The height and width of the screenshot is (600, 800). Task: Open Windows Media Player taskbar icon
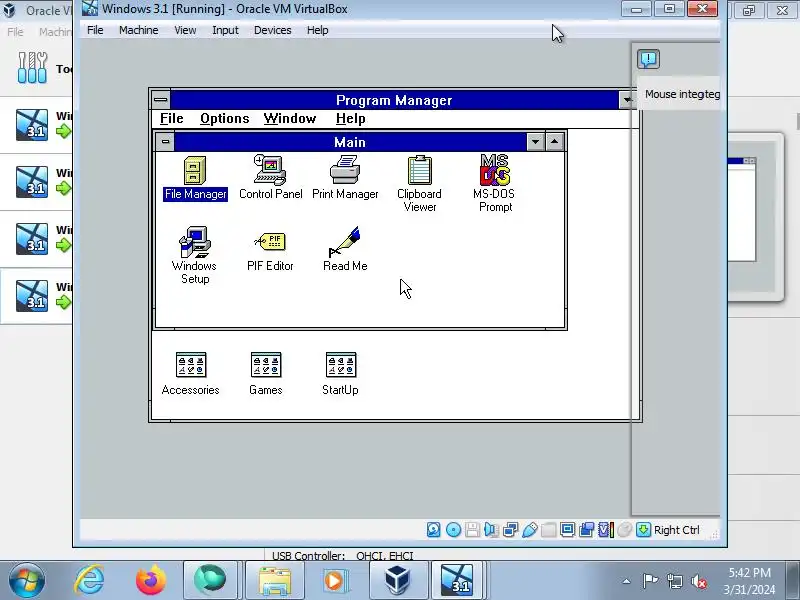334,580
